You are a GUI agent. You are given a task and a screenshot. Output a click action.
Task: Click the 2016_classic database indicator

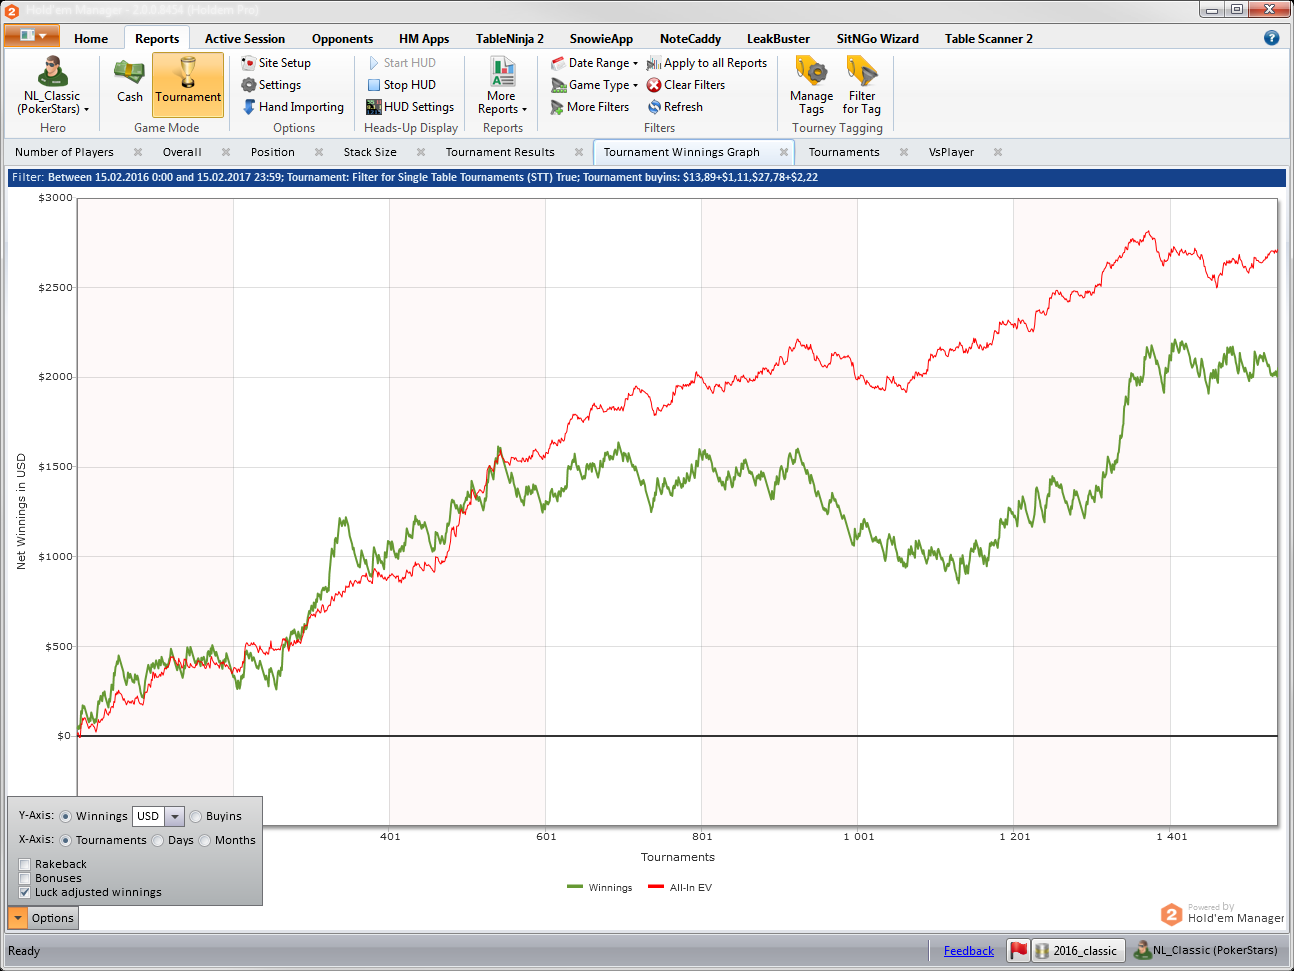[1078, 950]
